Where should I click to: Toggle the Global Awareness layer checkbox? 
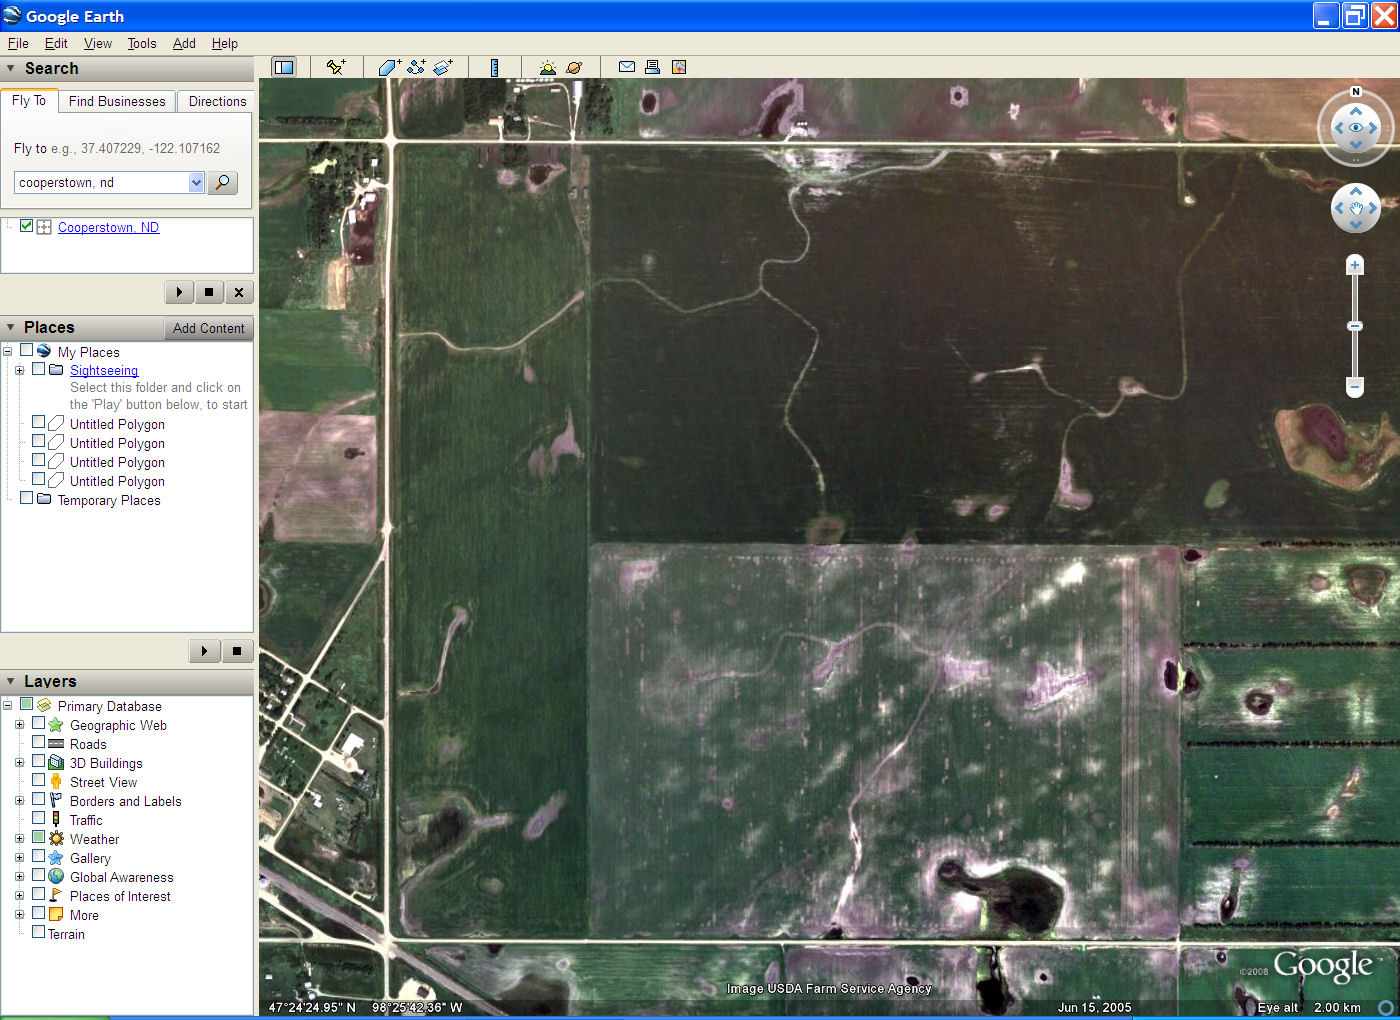pos(39,875)
